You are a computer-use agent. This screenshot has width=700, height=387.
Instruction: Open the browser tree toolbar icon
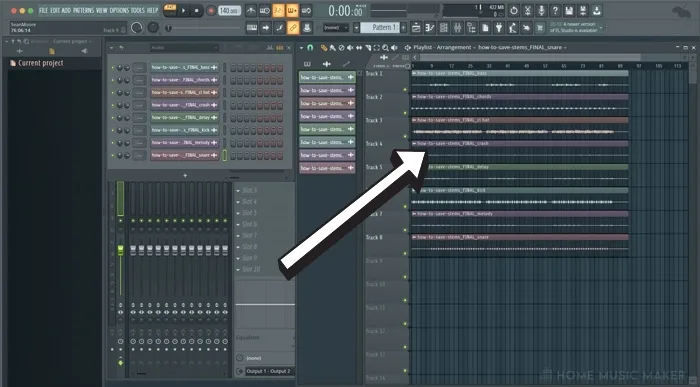pyautogui.click(x=471, y=28)
